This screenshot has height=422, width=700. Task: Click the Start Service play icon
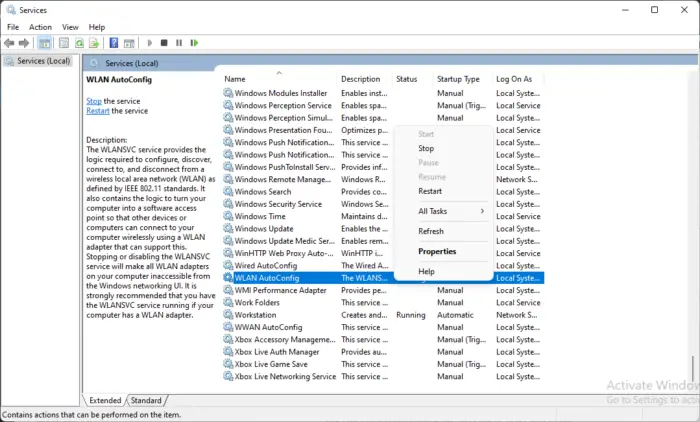tap(150, 43)
